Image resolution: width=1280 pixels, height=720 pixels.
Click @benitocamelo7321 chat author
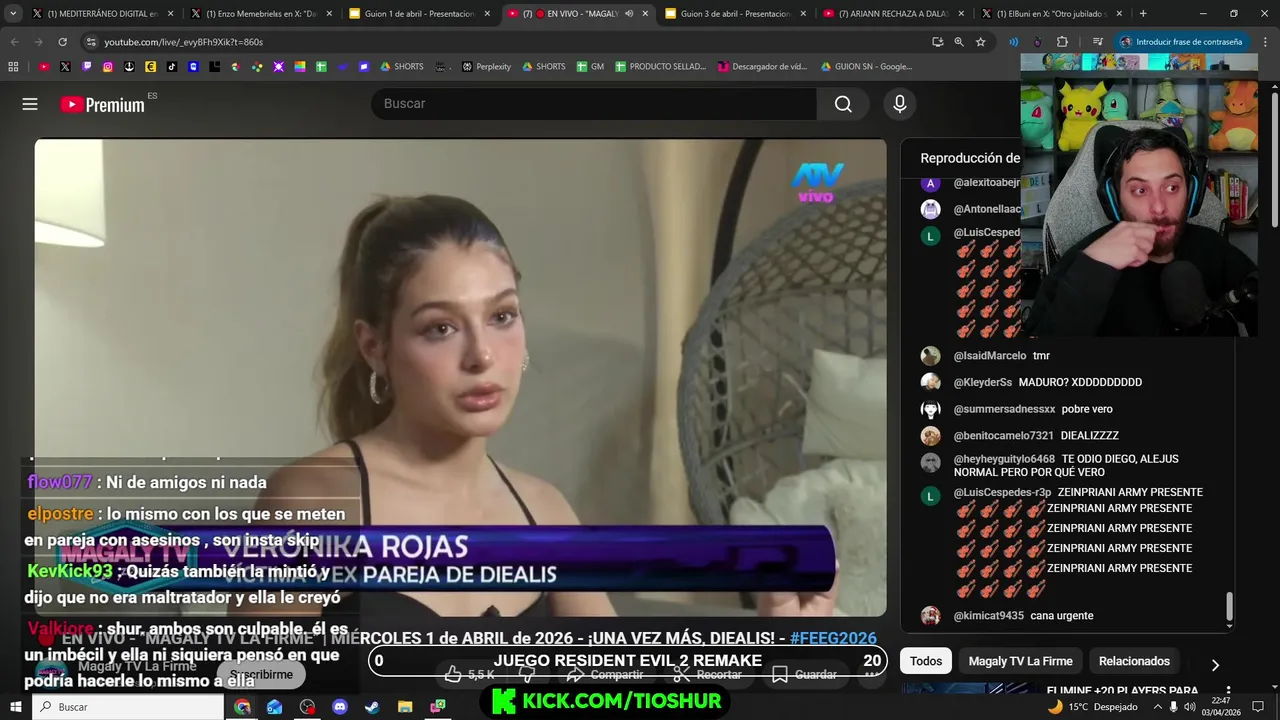1003,436
